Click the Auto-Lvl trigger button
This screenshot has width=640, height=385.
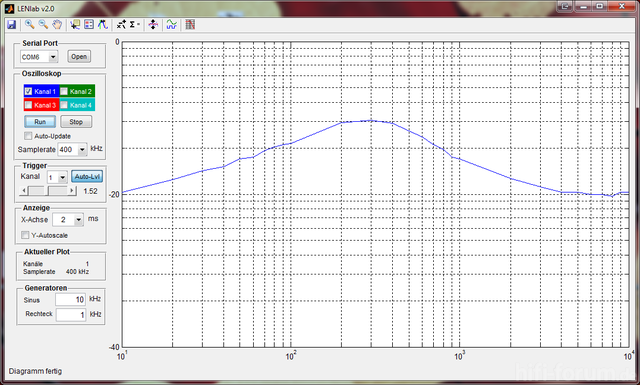click(x=87, y=176)
